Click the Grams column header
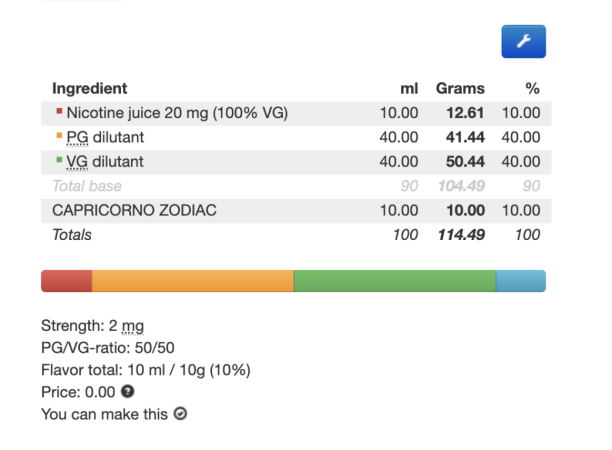Image resolution: width=612 pixels, height=450 pixels. 460,89
